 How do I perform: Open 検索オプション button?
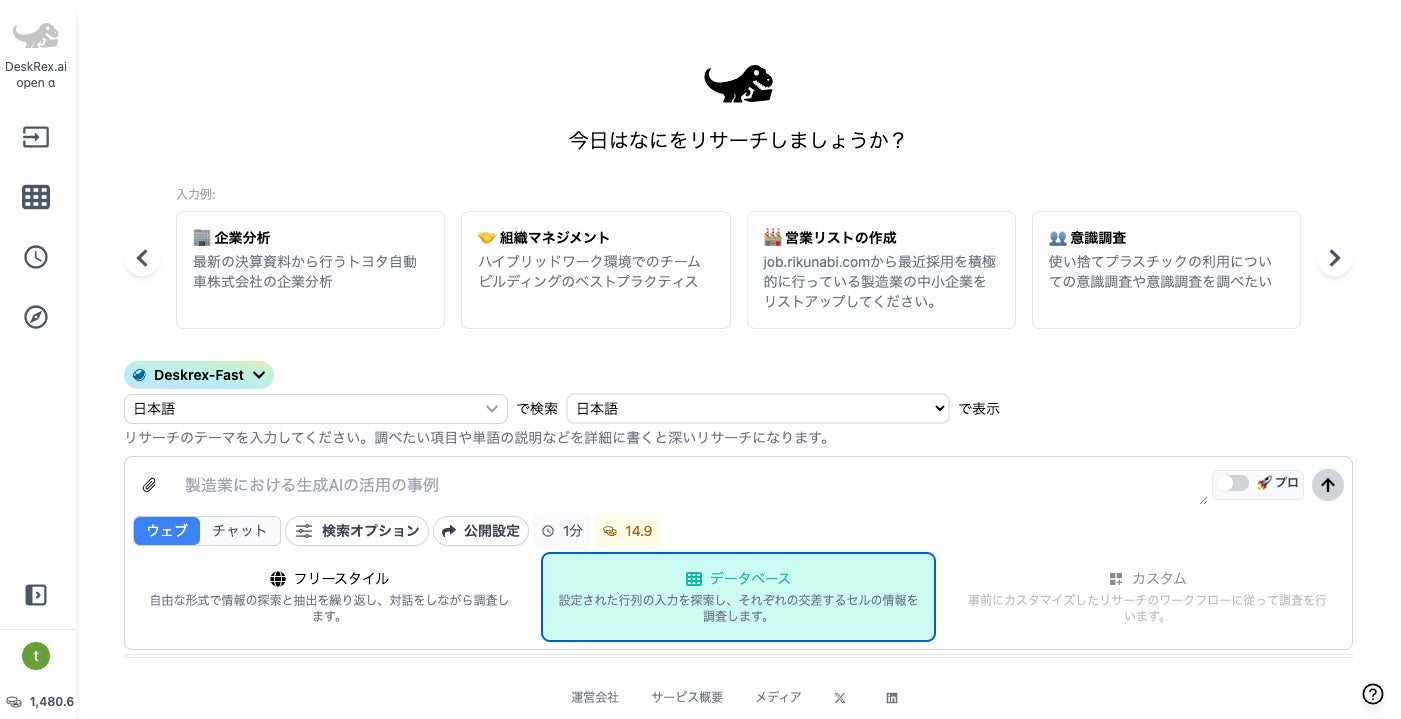[357, 531]
